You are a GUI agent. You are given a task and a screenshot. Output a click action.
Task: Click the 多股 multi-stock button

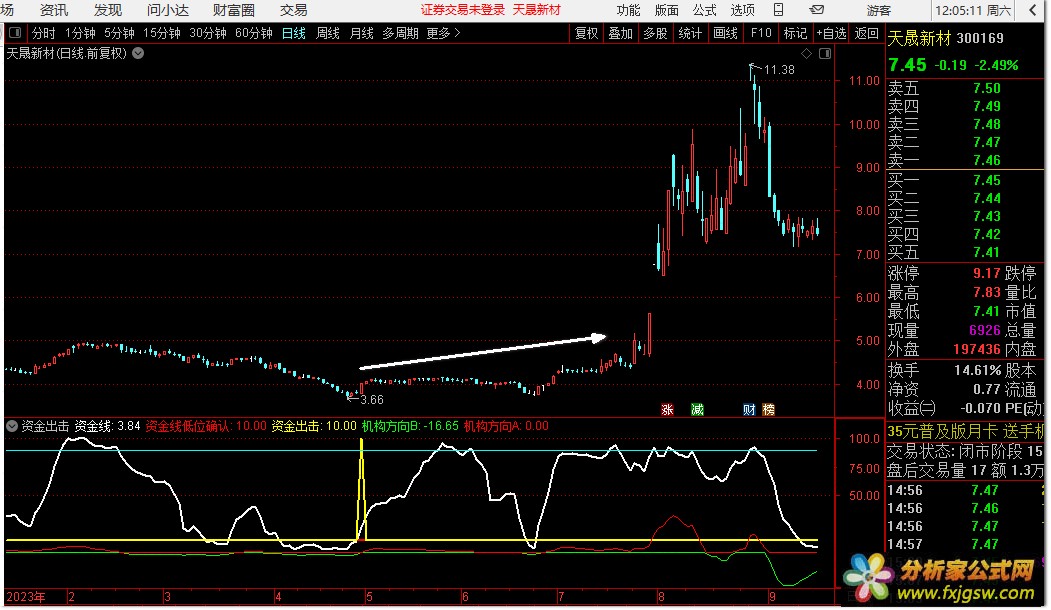(655, 33)
